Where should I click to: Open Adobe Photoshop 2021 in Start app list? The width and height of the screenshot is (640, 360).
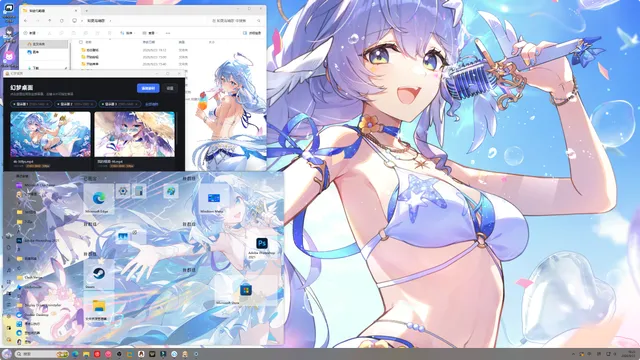click(39, 241)
